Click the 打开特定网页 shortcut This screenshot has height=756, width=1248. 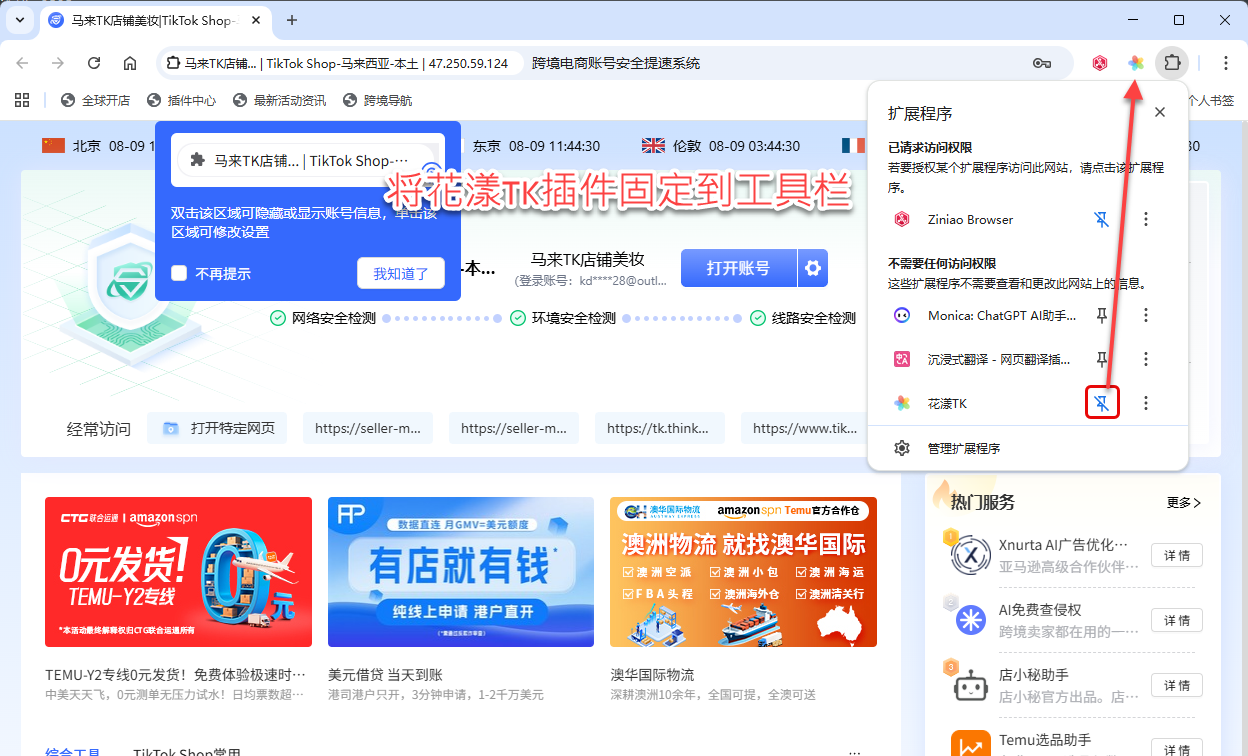pos(217,428)
